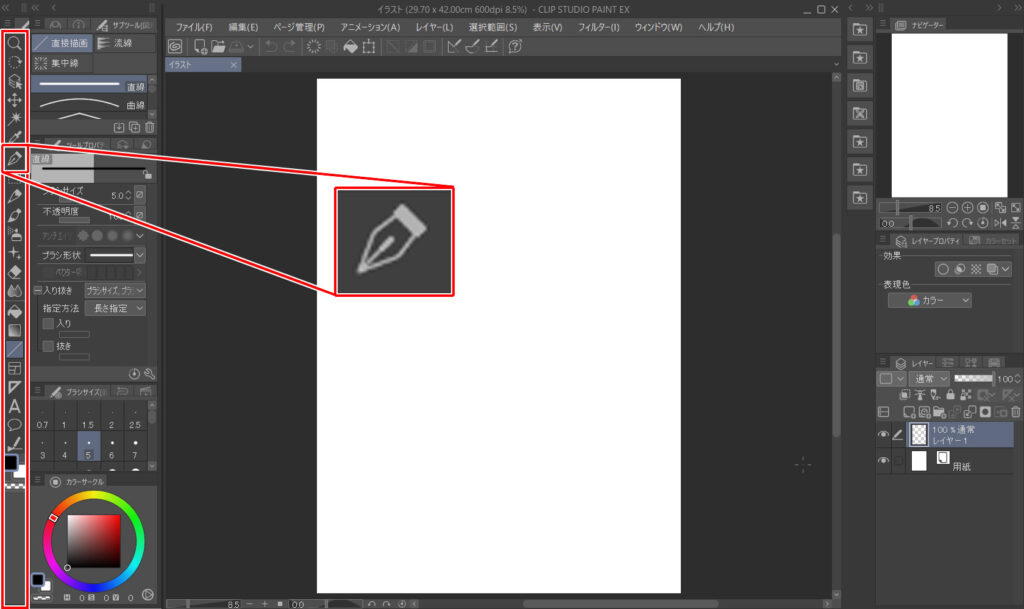Select the Text tool

click(15, 406)
